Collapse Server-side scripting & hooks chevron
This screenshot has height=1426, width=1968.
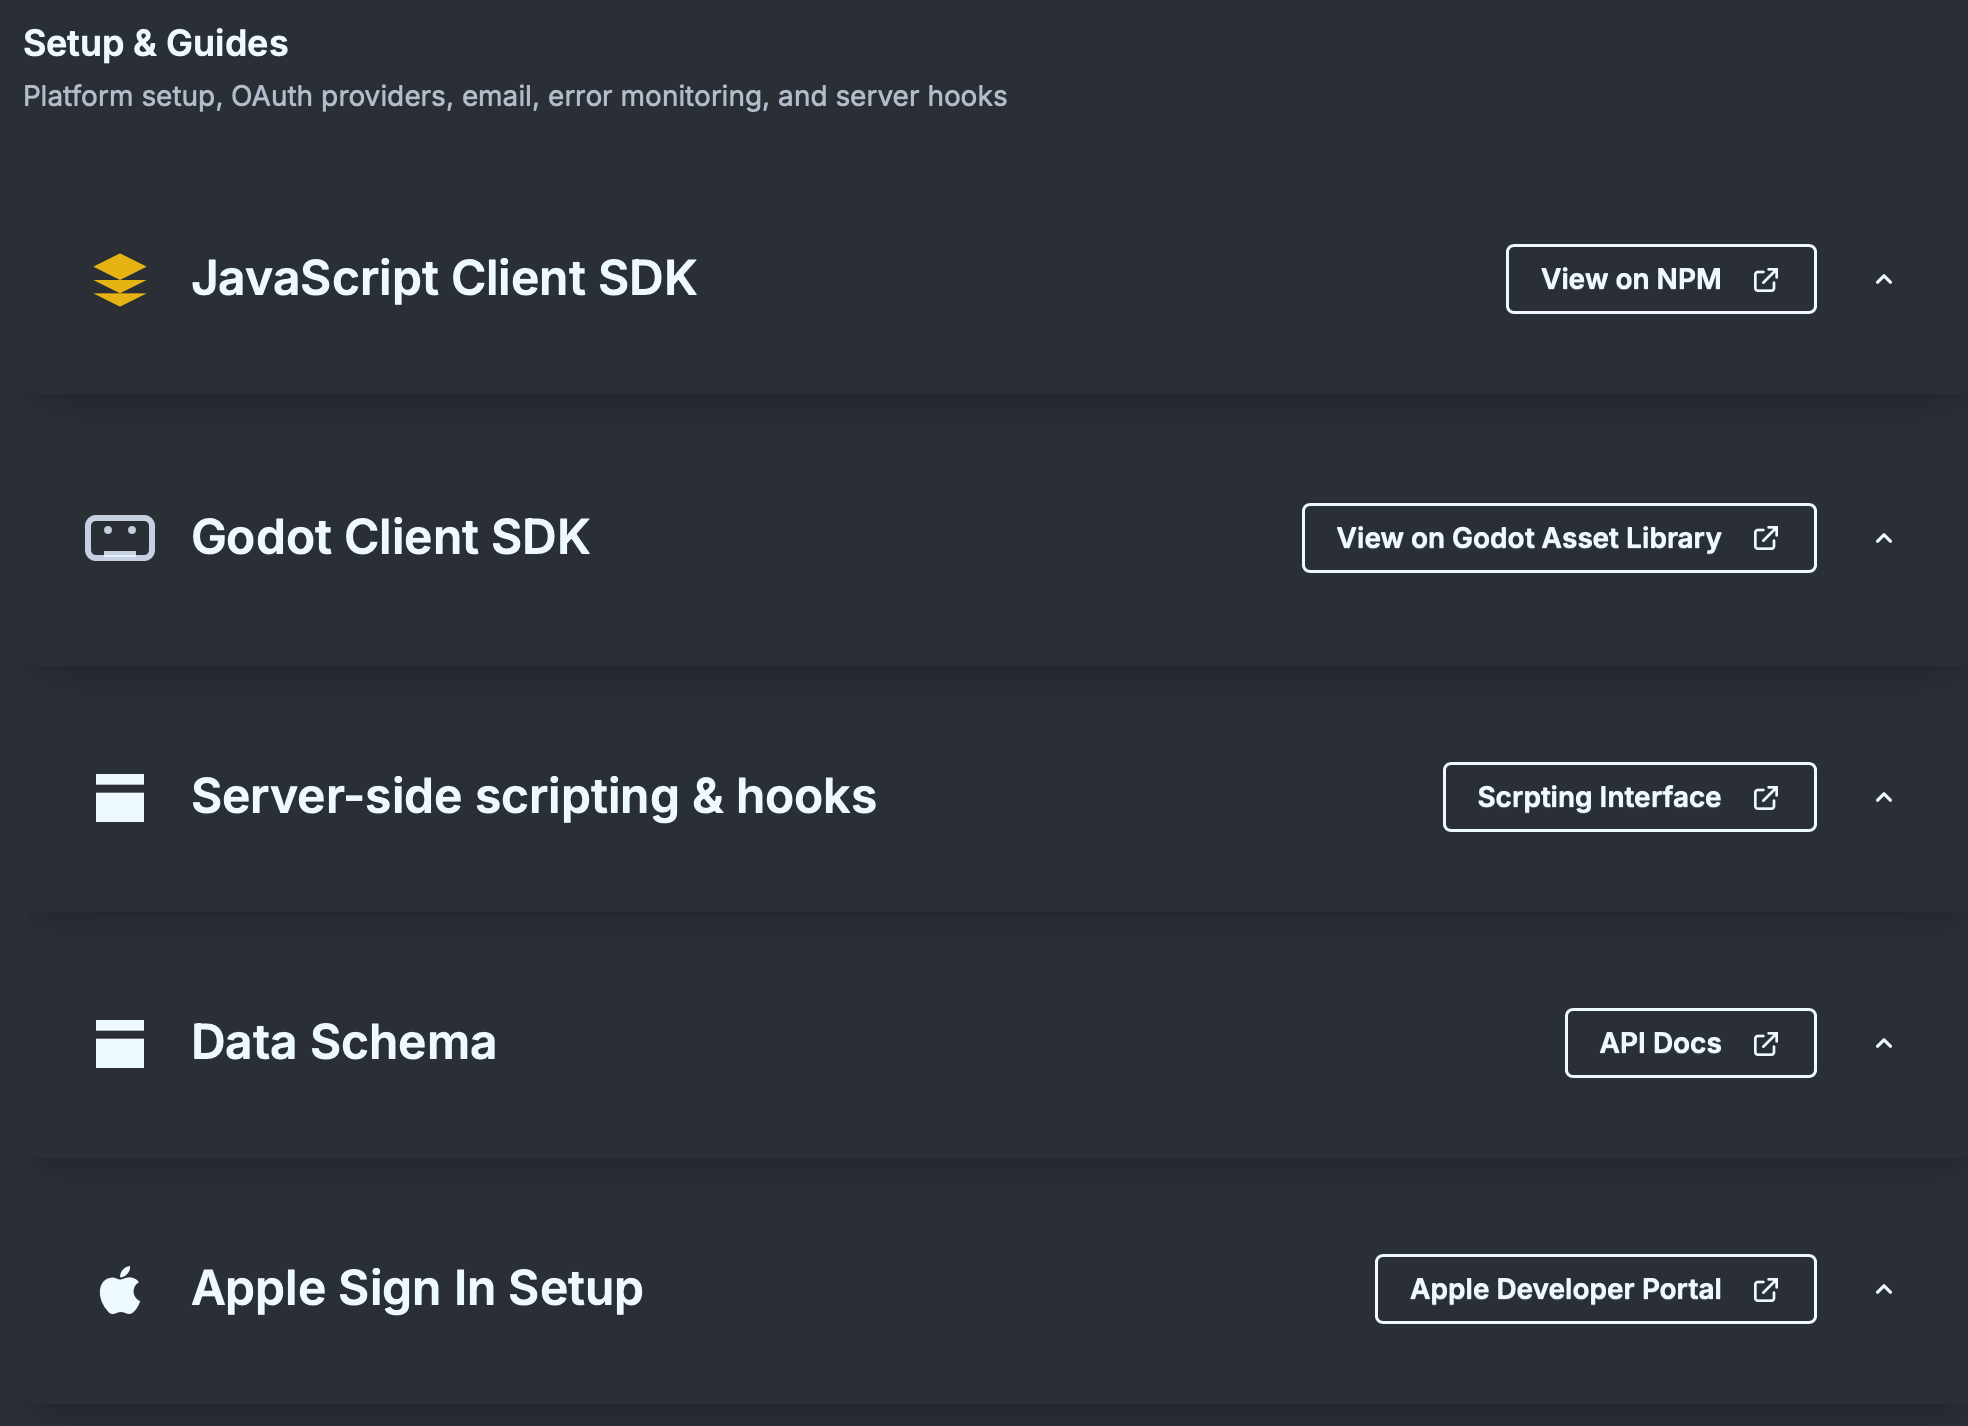click(x=1883, y=797)
